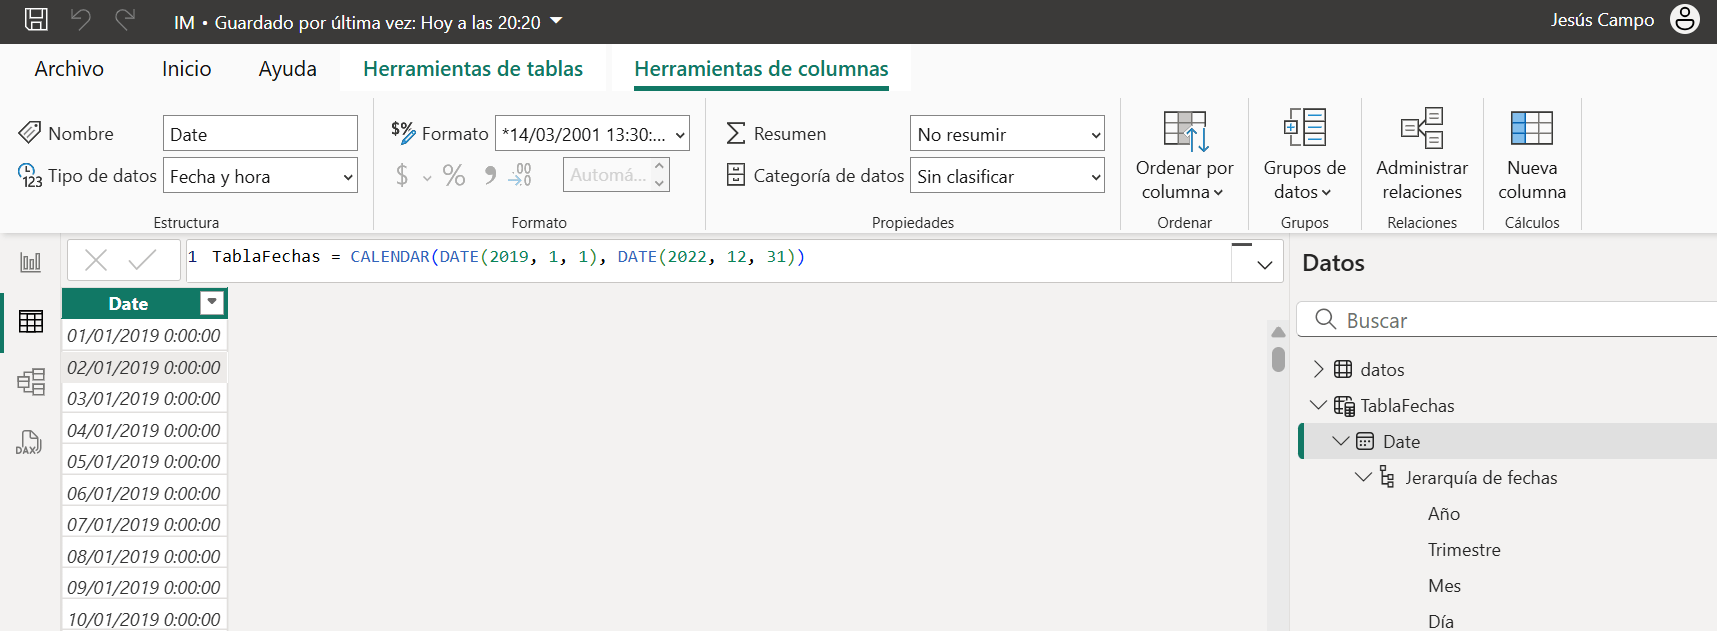The width and height of the screenshot is (1717, 631).
Task: Save the report with the disk icon
Action: coord(36,19)
